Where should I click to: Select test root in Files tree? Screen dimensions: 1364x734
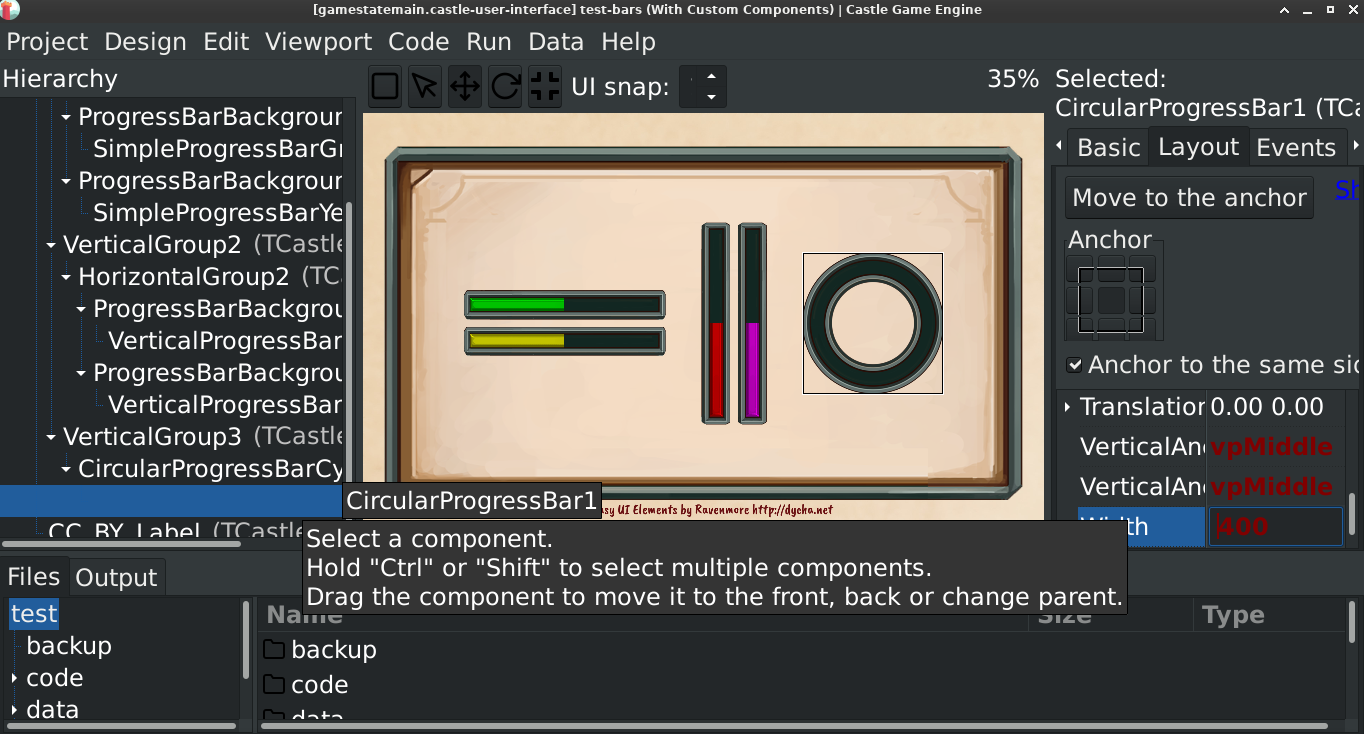pyautogui.click(x=34, y=614)
